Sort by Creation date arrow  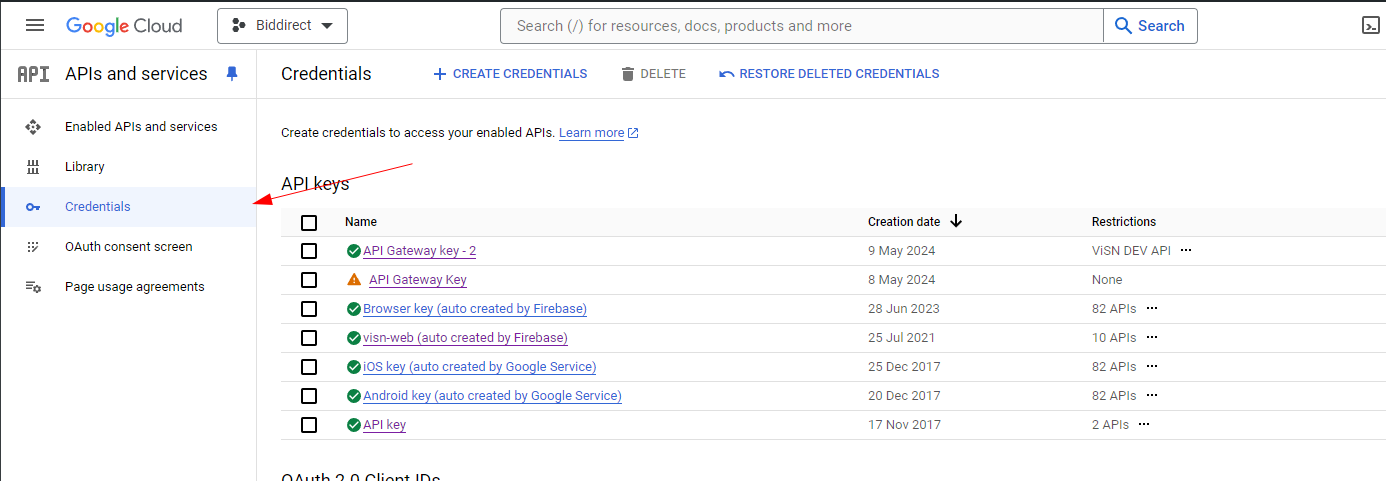pyautogui.click(x=956, y=221)
